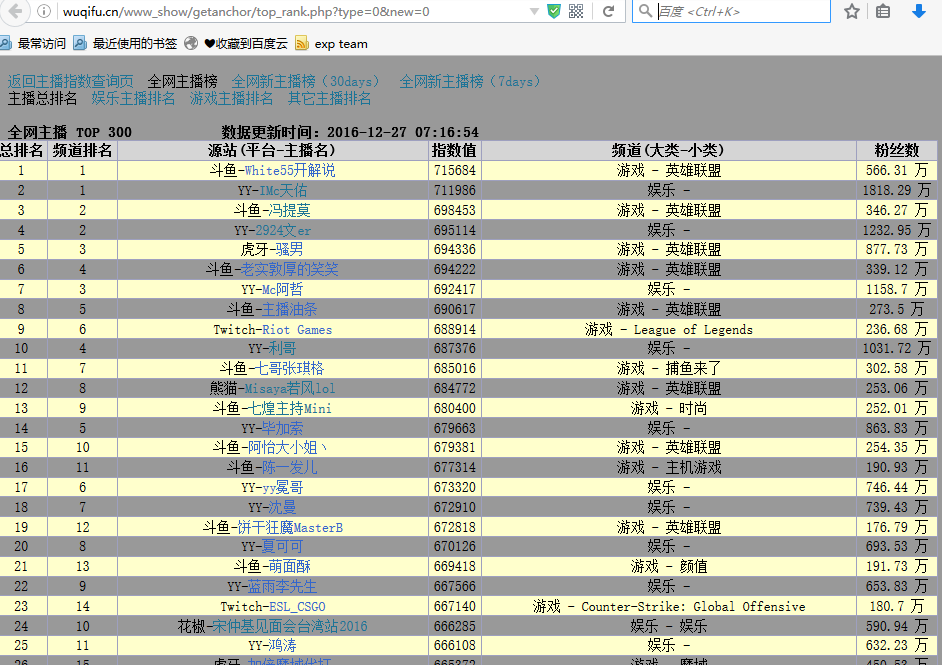Go to 返回主播指数查询页 link
The width and height of the screenshot is (942, 665).
coord(70,81)
